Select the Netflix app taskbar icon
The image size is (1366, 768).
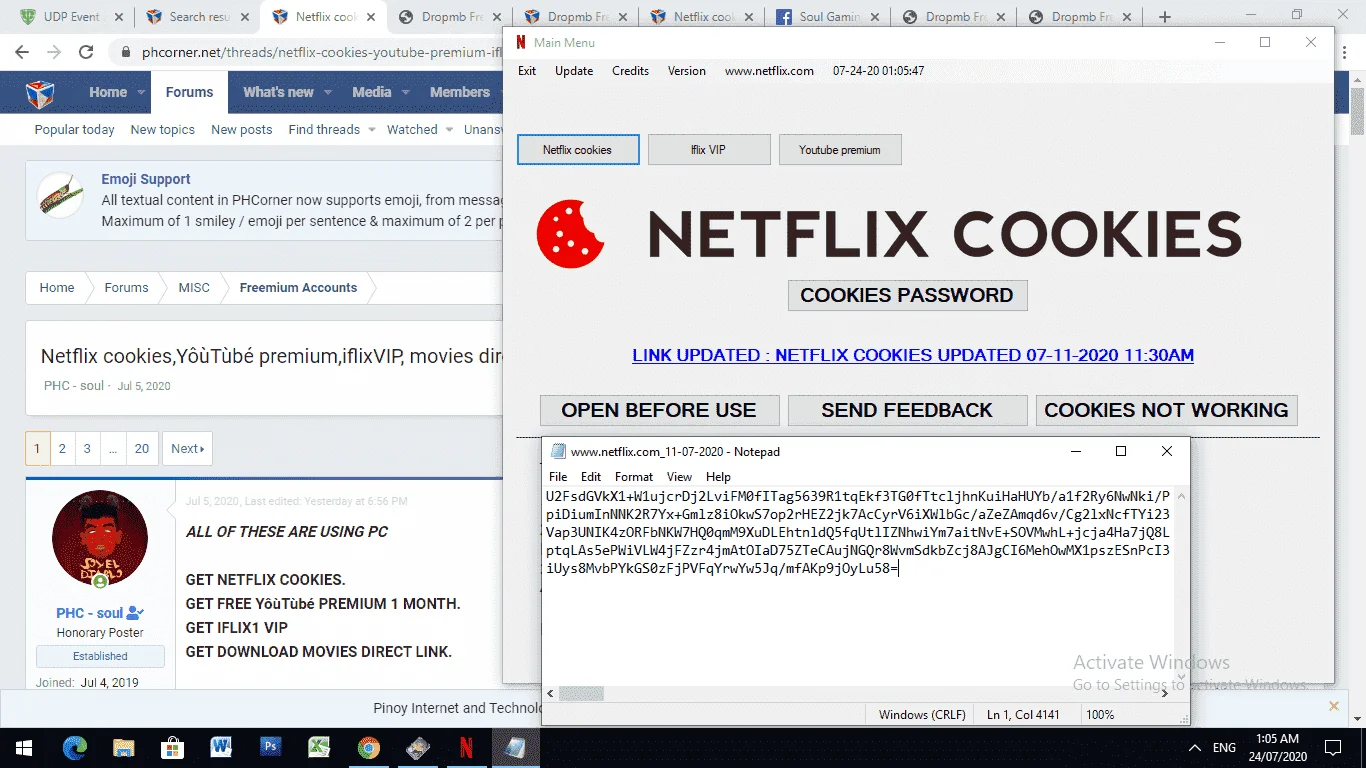point(466,747)
